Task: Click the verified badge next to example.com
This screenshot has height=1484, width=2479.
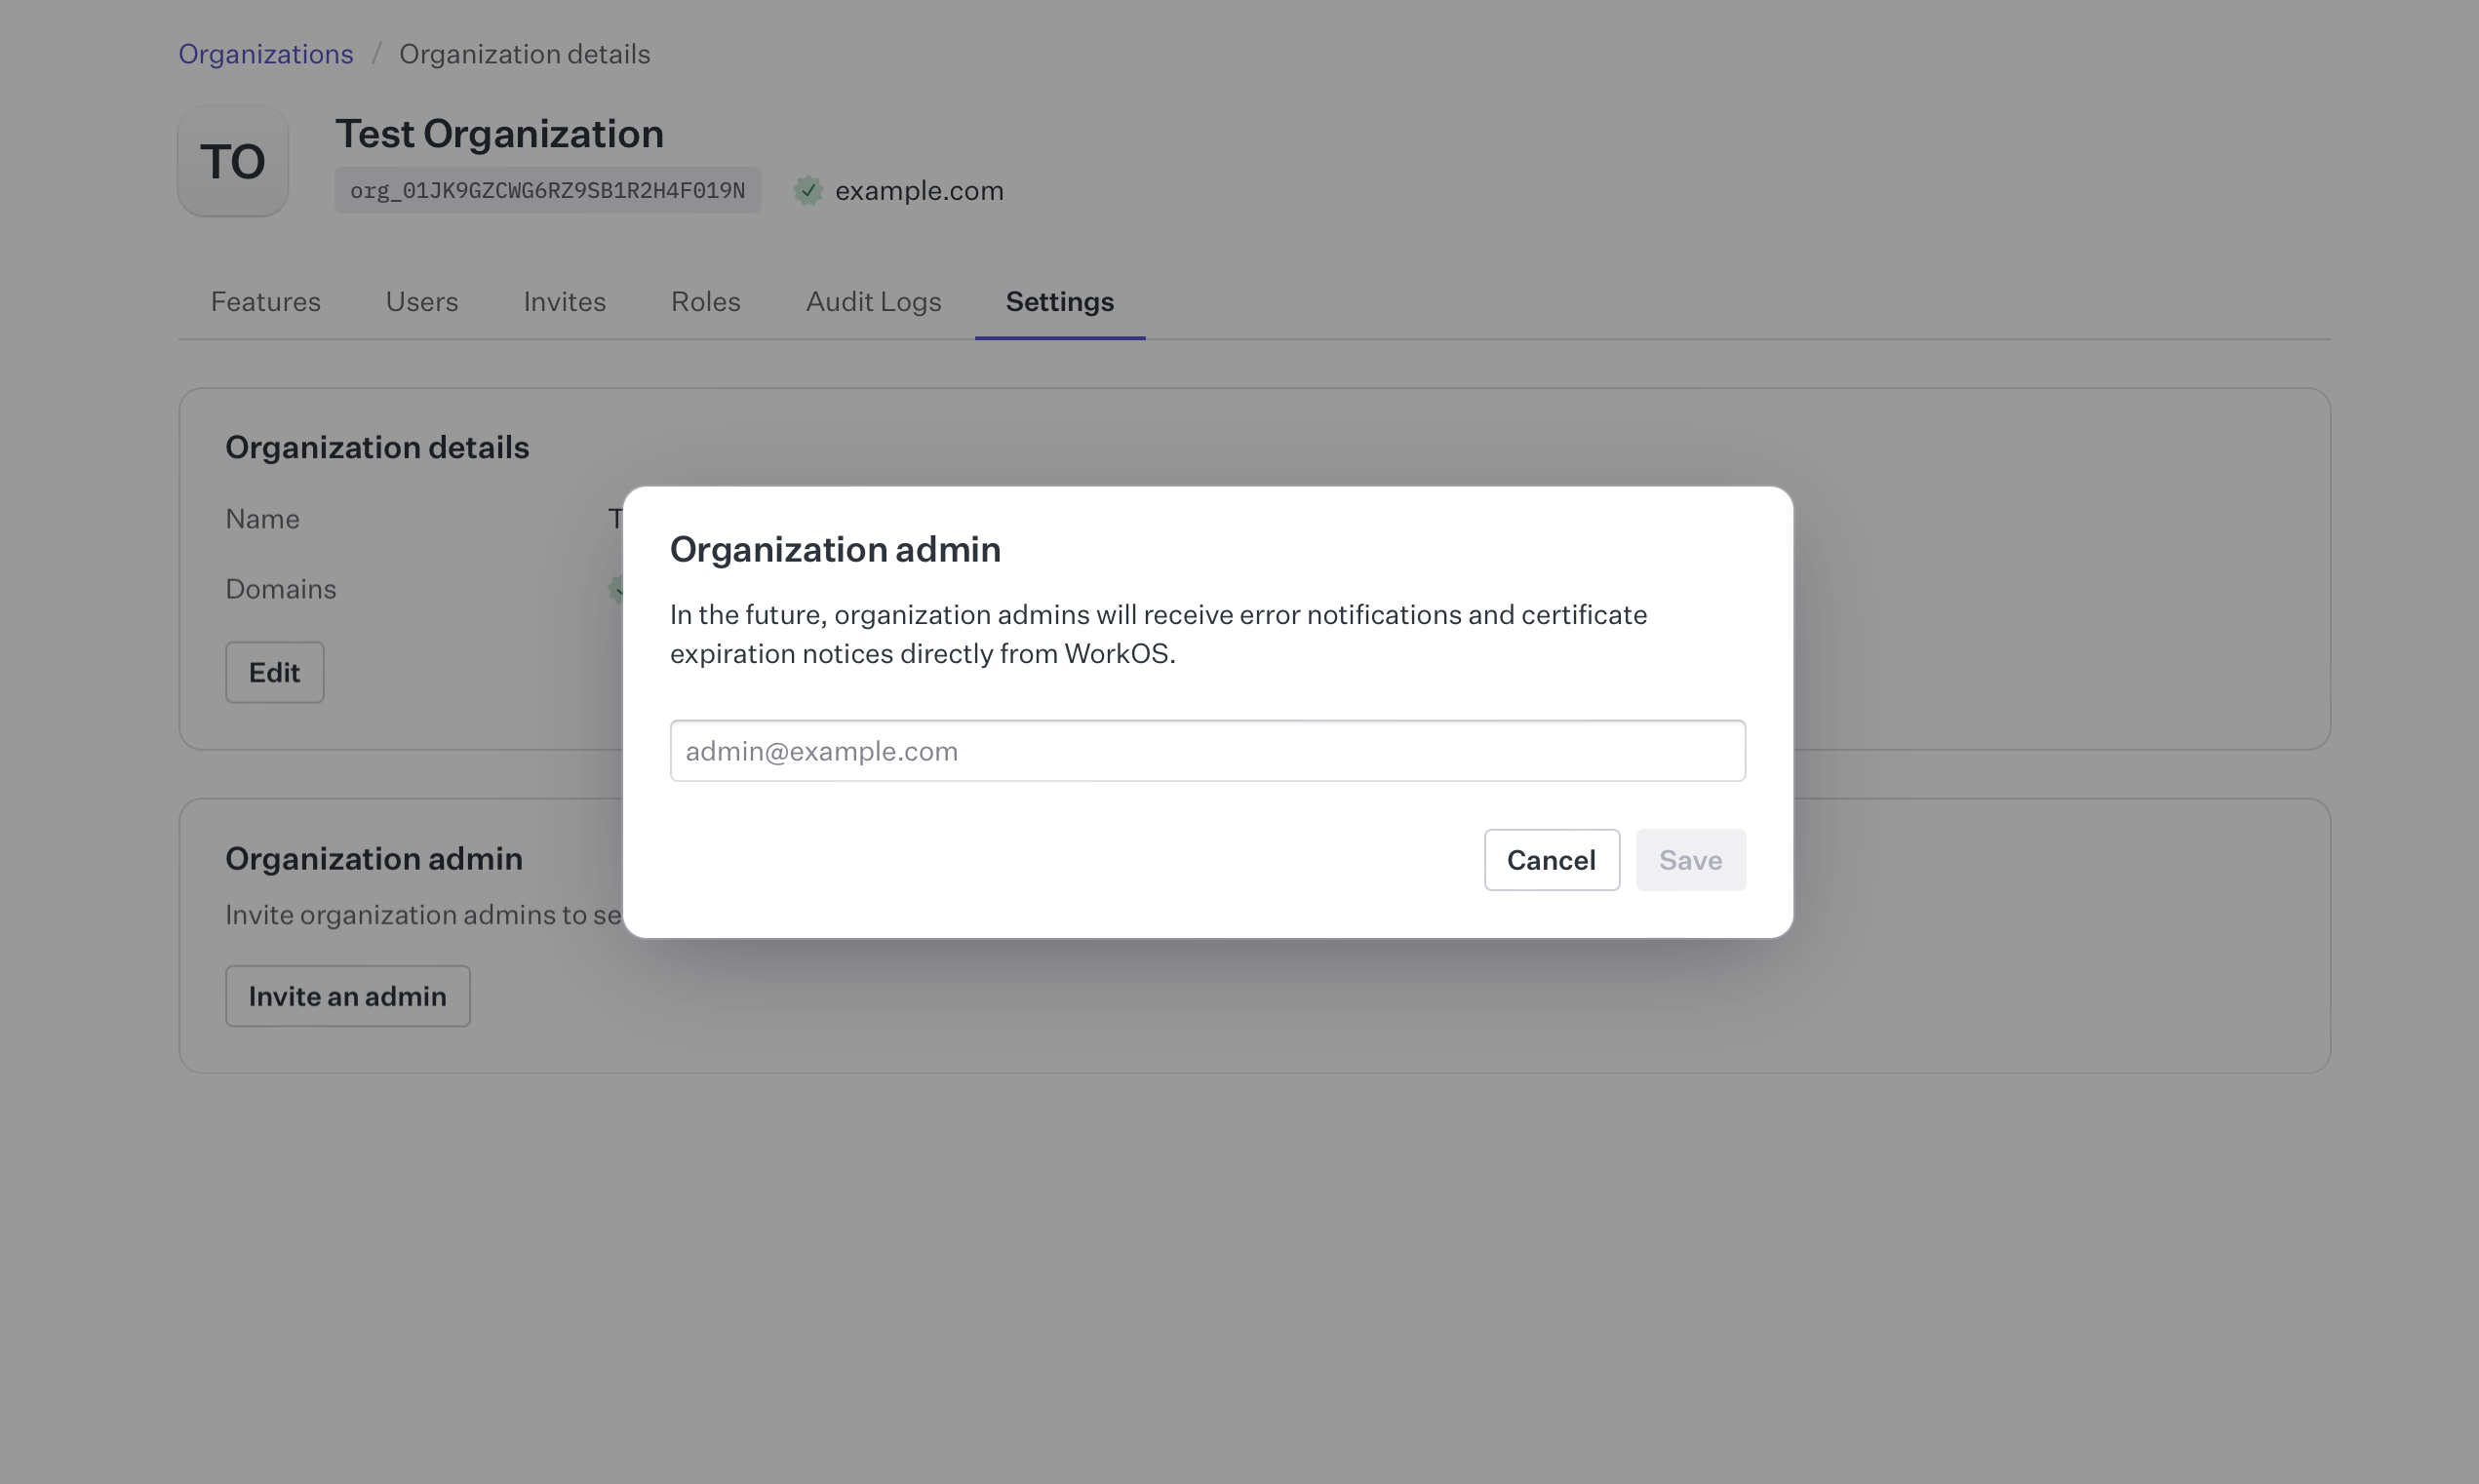Action: tap(808, 190)
